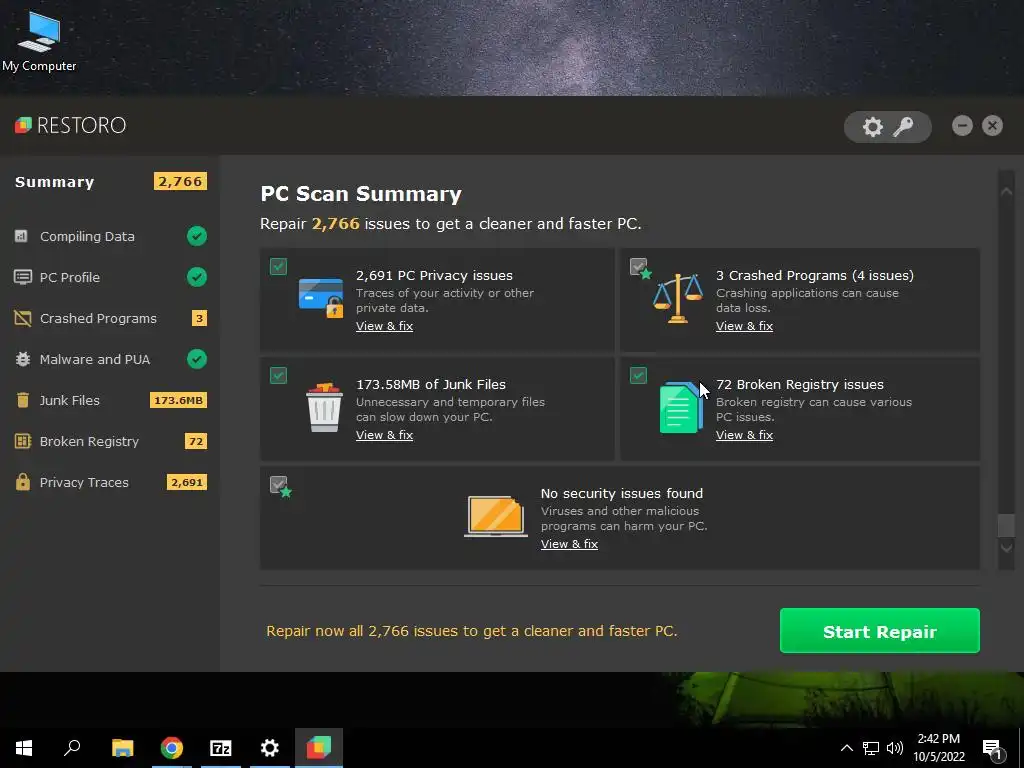
Task: Click View & fix under PC Privacy issues
Action: 384,326
